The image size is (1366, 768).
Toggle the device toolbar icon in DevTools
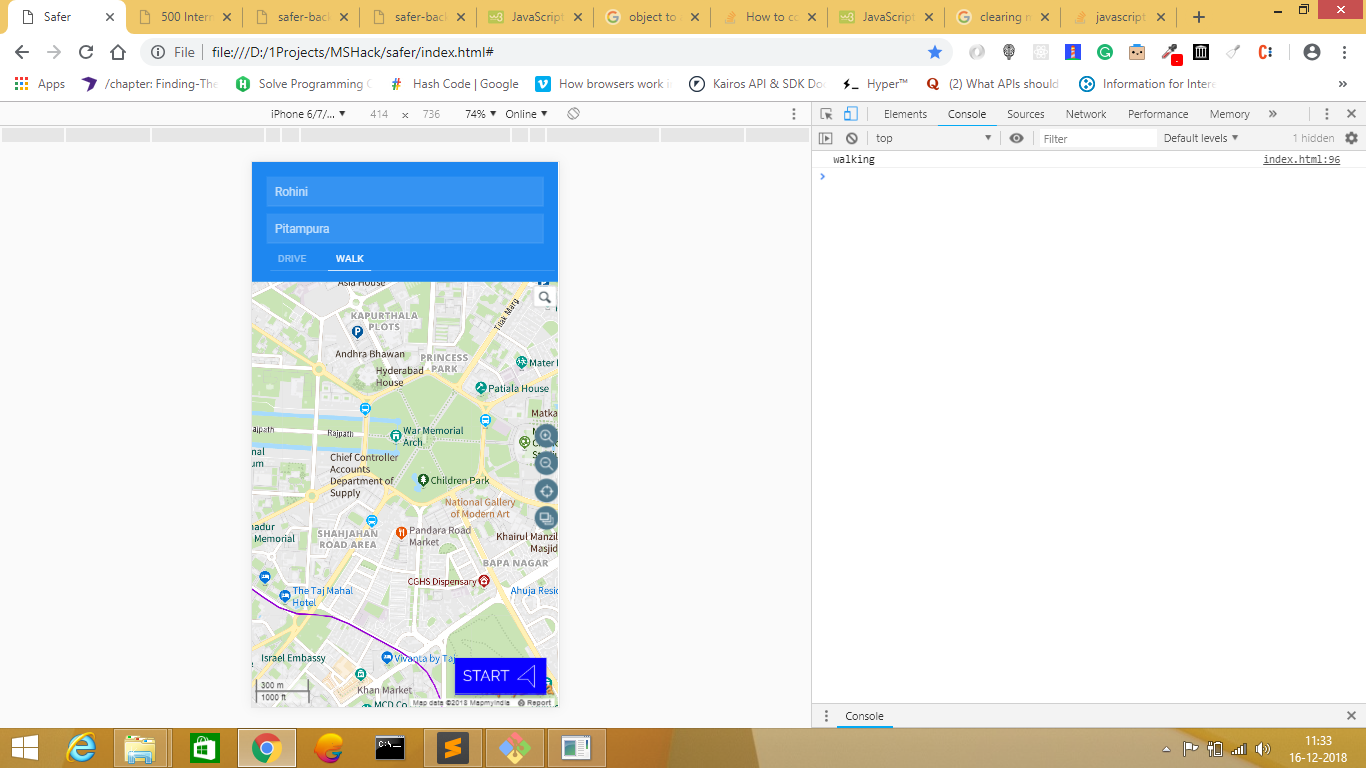point(850,114)
